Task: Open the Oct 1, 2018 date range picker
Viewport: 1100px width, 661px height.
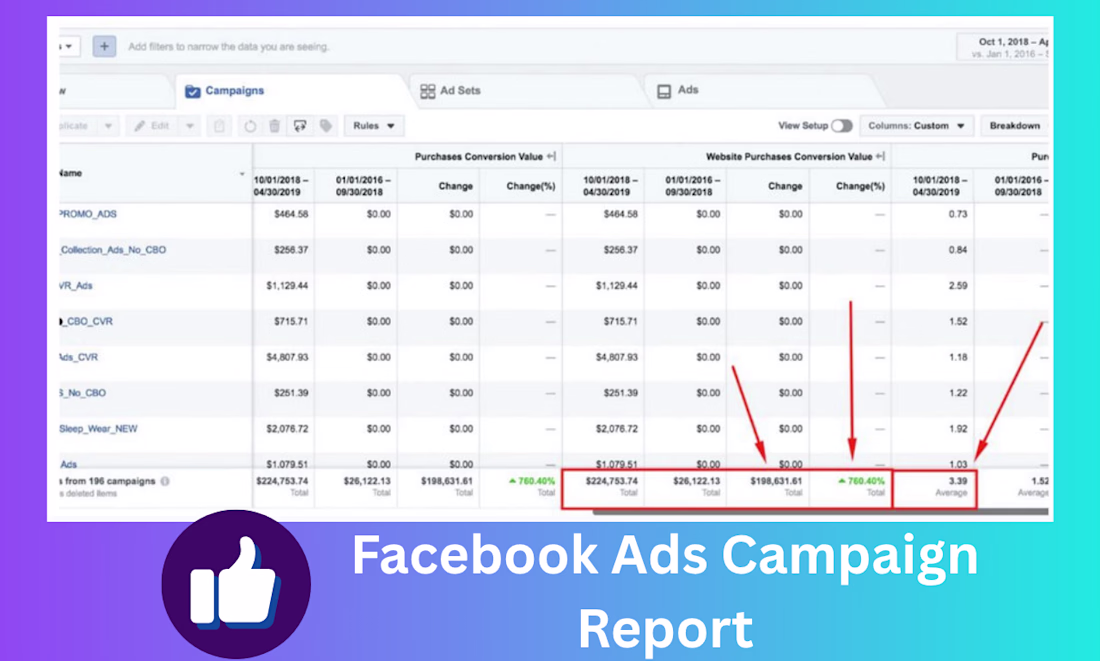Action: [x=1003, y=47]
